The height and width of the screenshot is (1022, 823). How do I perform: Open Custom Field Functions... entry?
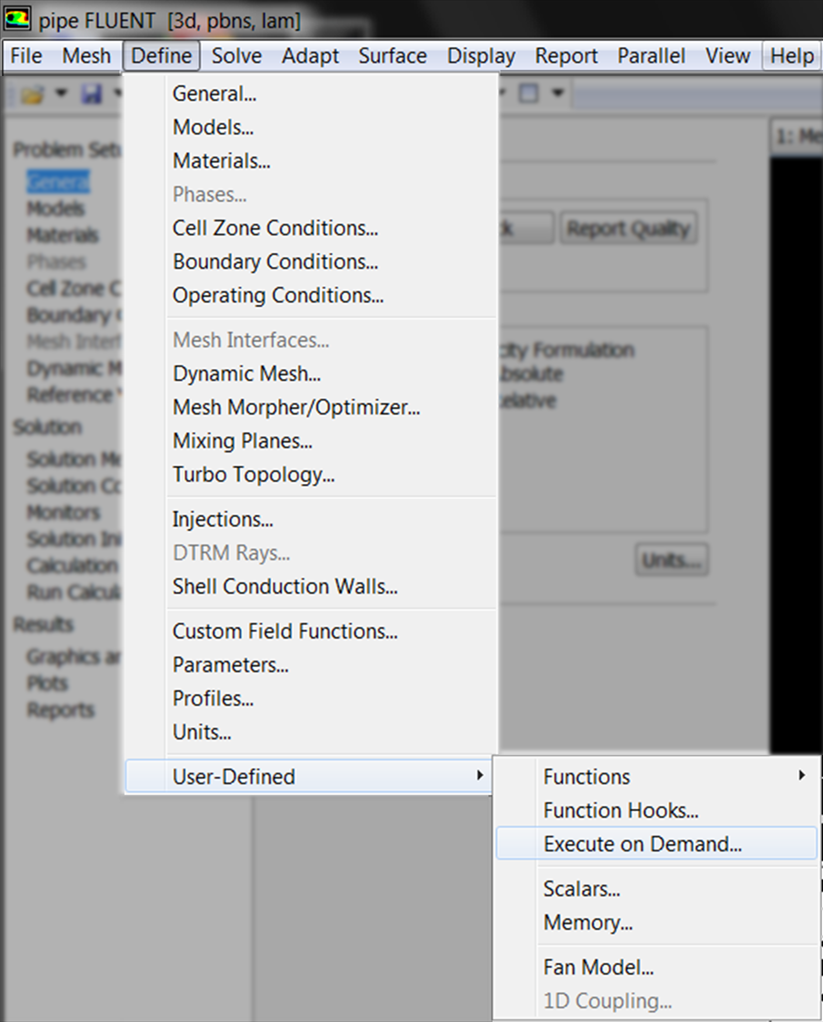[x=310, y=632]
